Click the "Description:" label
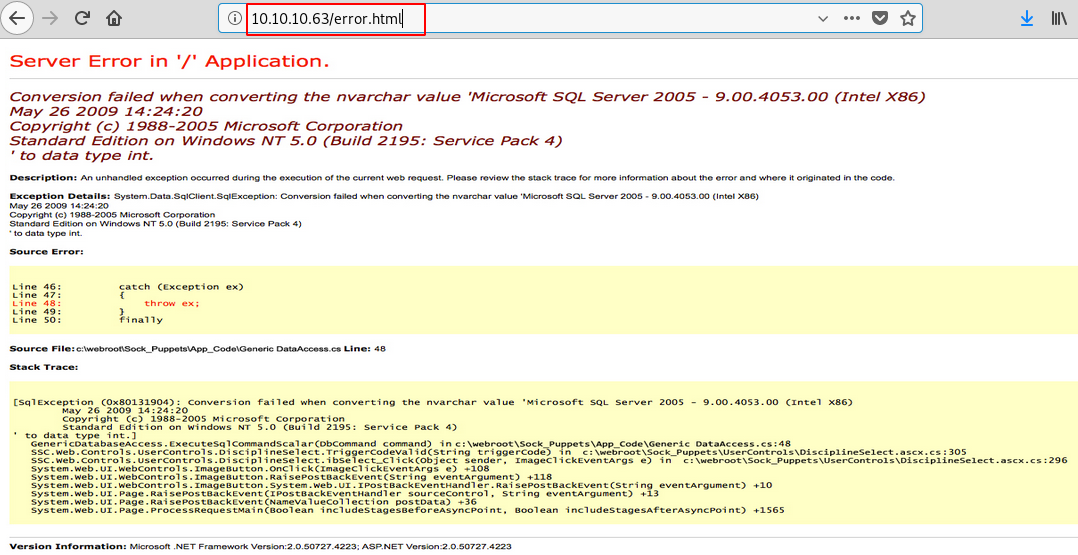 pyautogui.click(x=43, y=177)
